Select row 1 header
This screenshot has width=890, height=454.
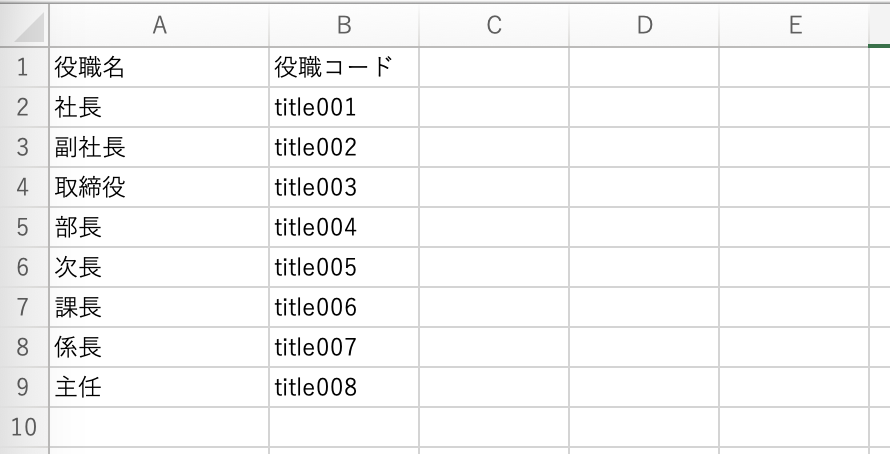point(24,68)
